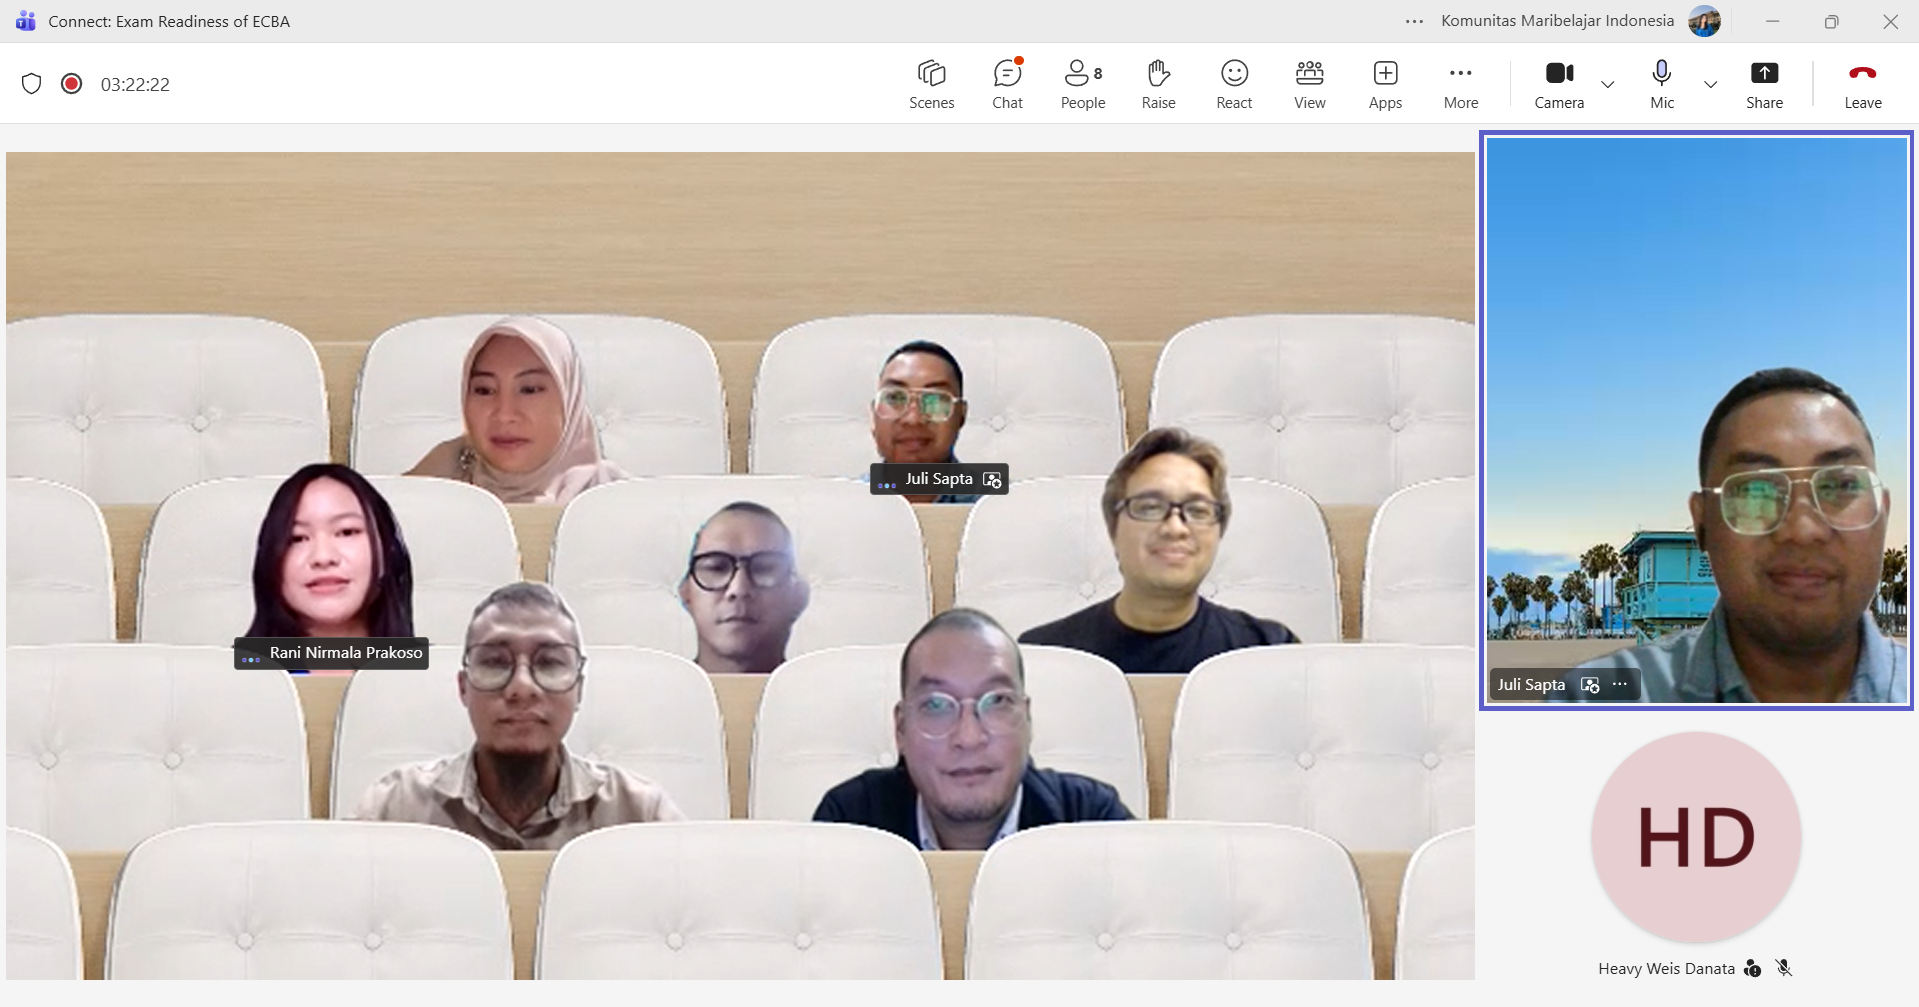Leave the meeting
The image size is (1919, 1007).
1863,84
